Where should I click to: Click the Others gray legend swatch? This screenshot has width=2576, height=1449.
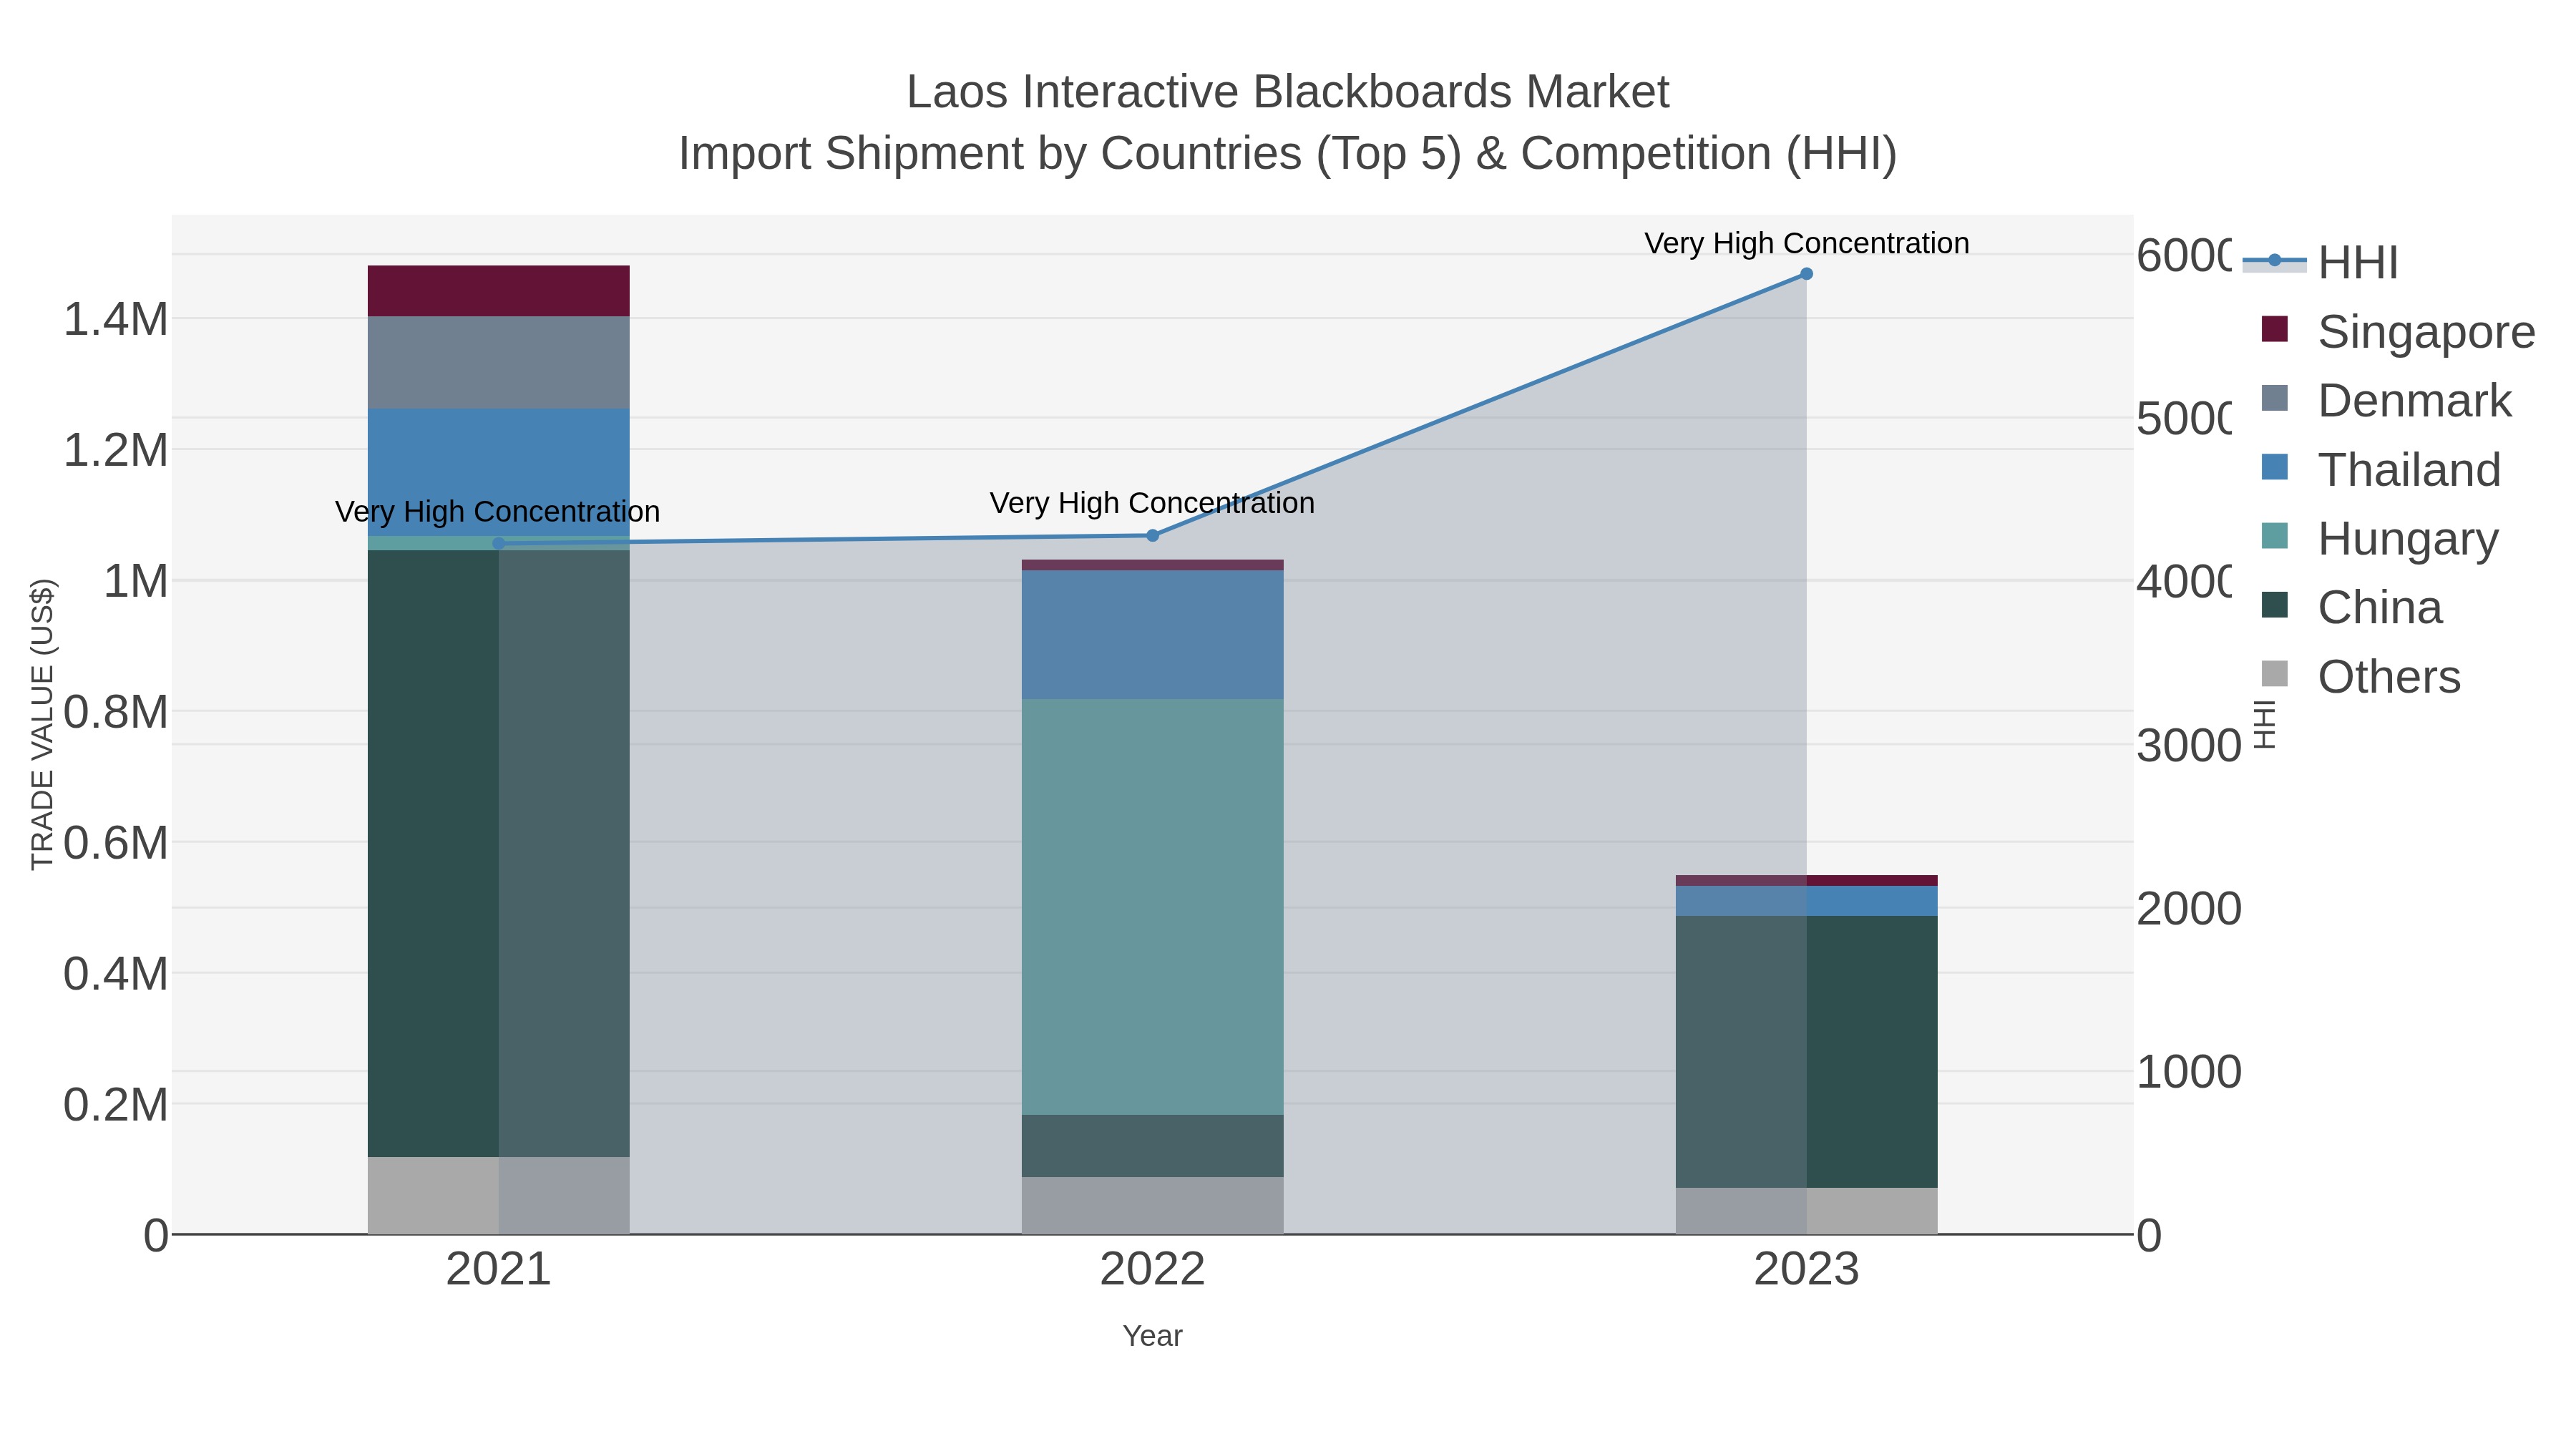click(2275, 674)
